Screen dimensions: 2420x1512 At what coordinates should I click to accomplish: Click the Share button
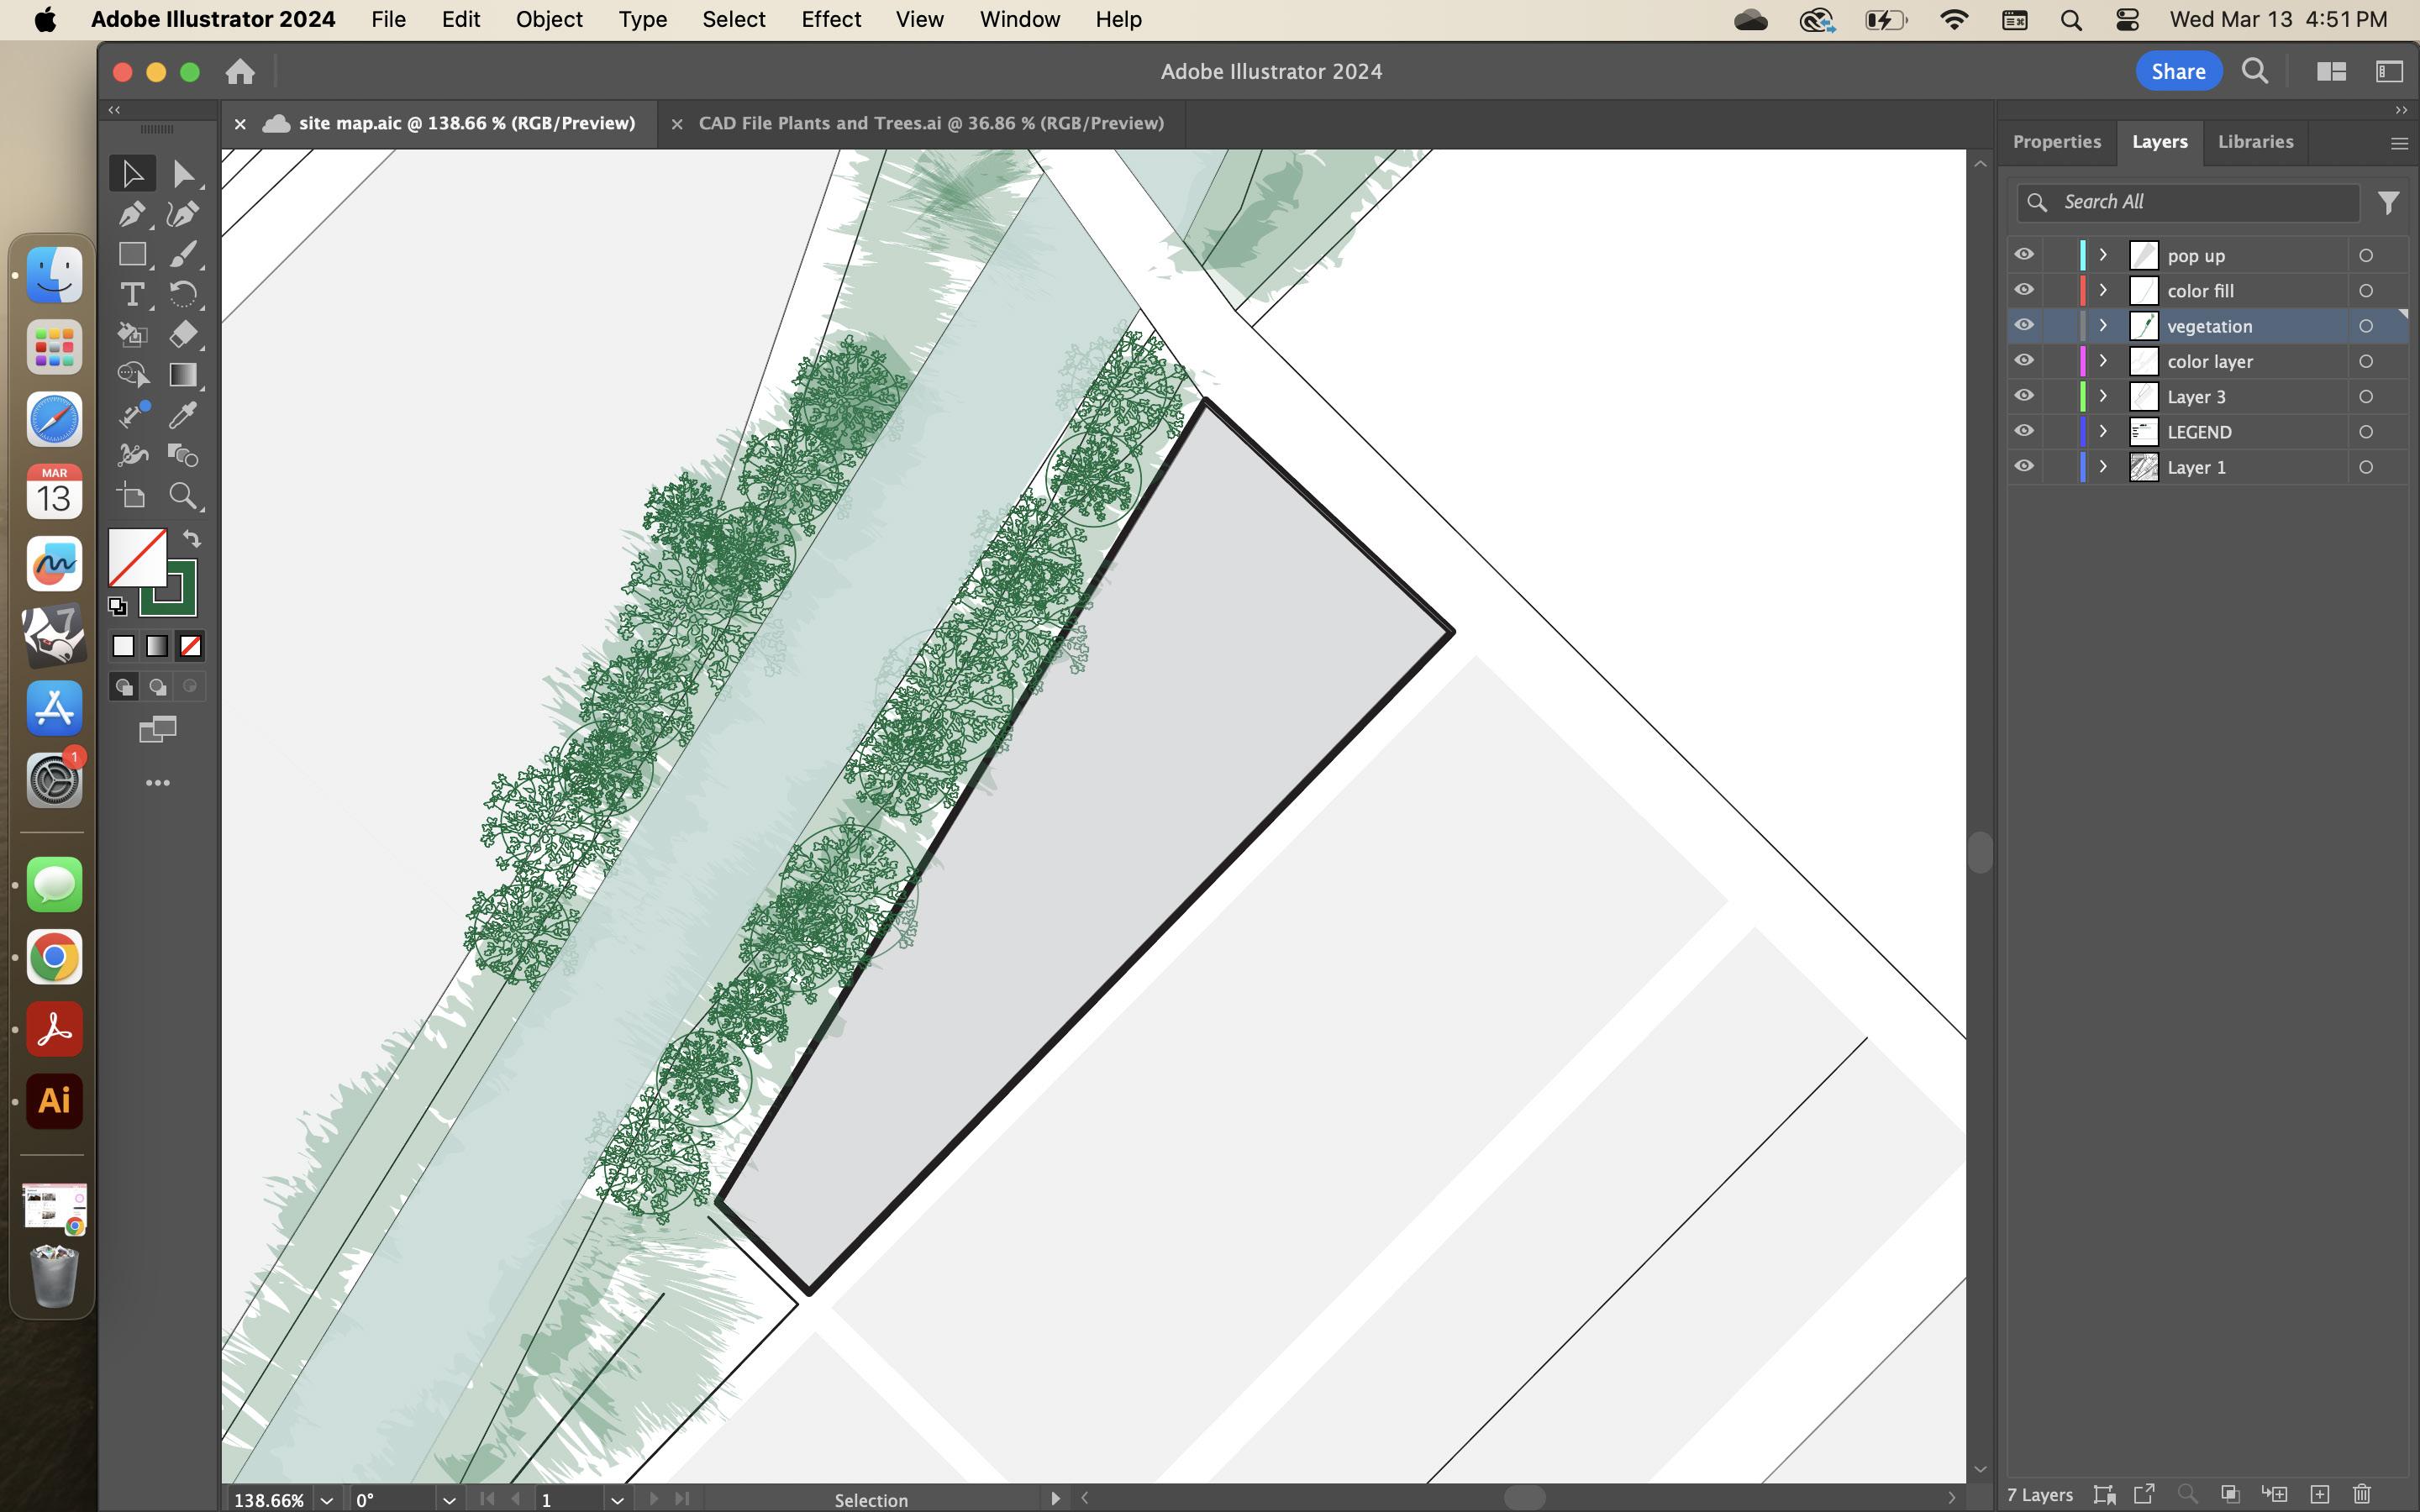point(2178,71)
